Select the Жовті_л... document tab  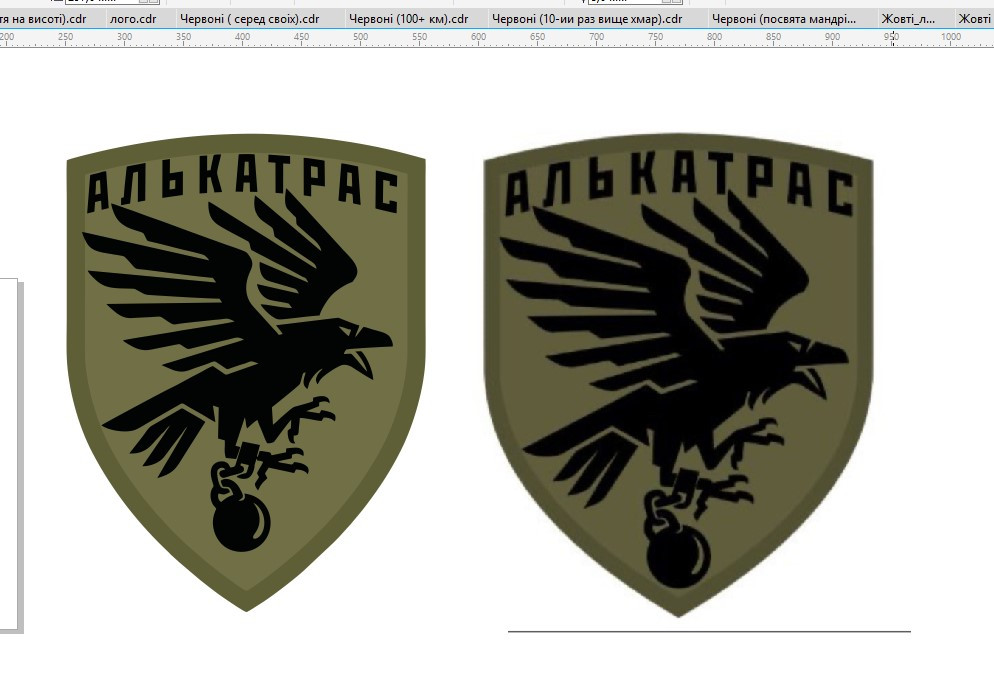[x=908, y=19]
